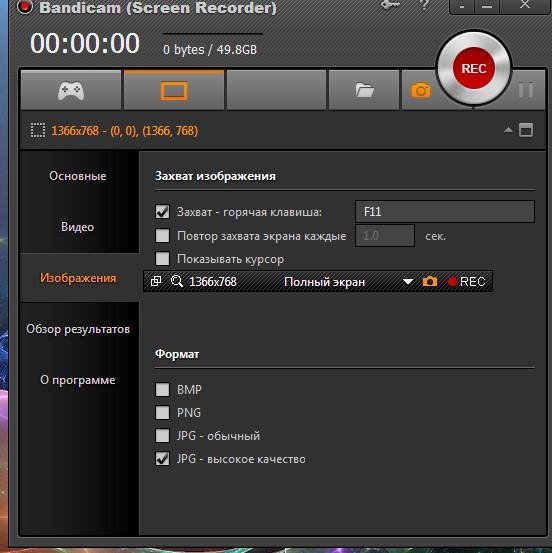The height and width of the screenshot is (553, 552).
Task: Click the Bandicam red circle logo icon
Action: tap(25, 6)
